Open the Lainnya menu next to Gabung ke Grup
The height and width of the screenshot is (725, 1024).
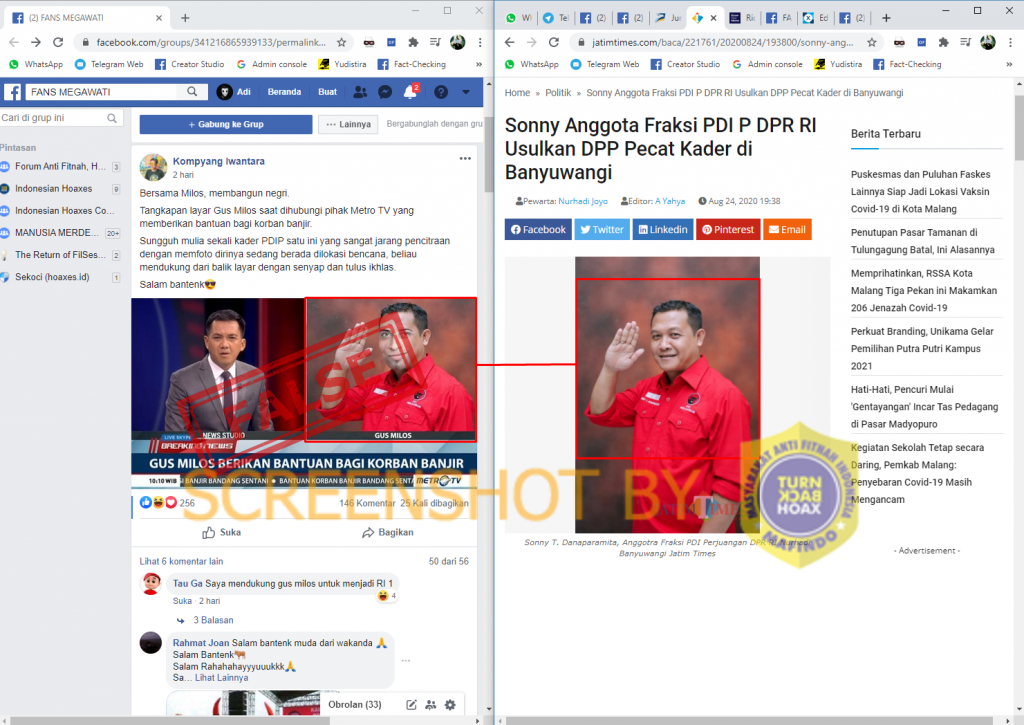(x=348, y=124)
